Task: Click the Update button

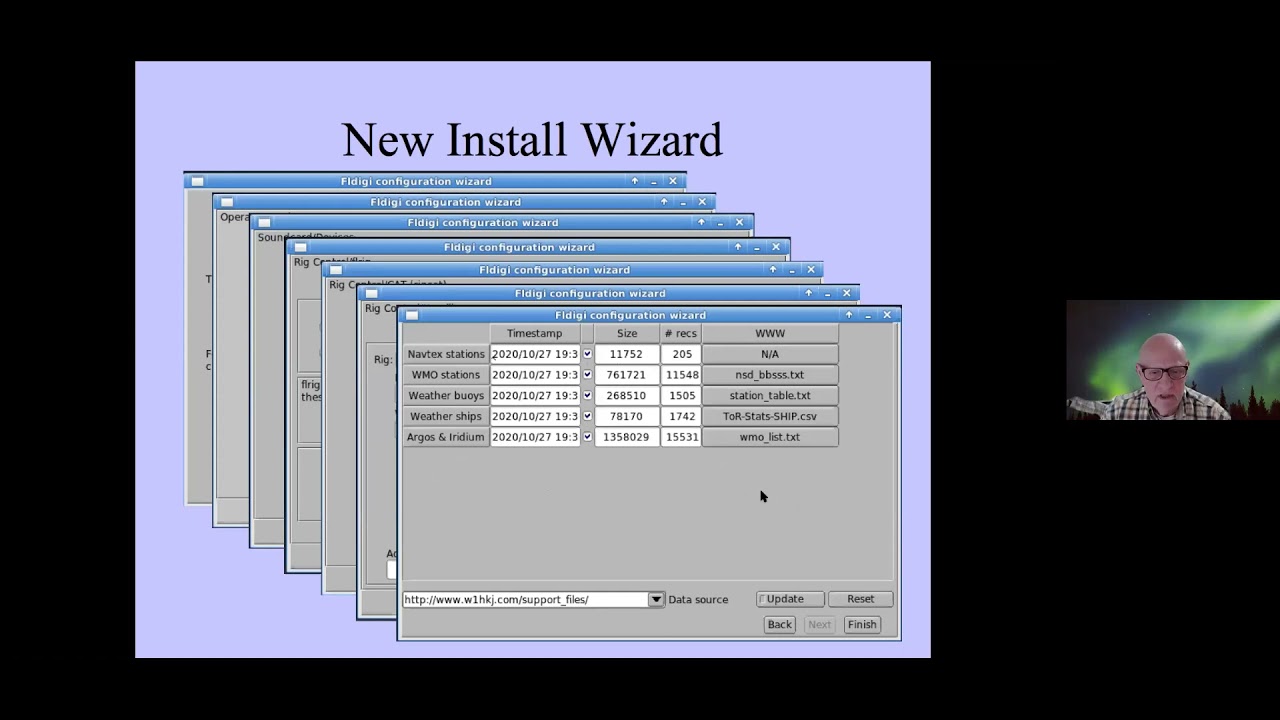Action: point(790,599)
